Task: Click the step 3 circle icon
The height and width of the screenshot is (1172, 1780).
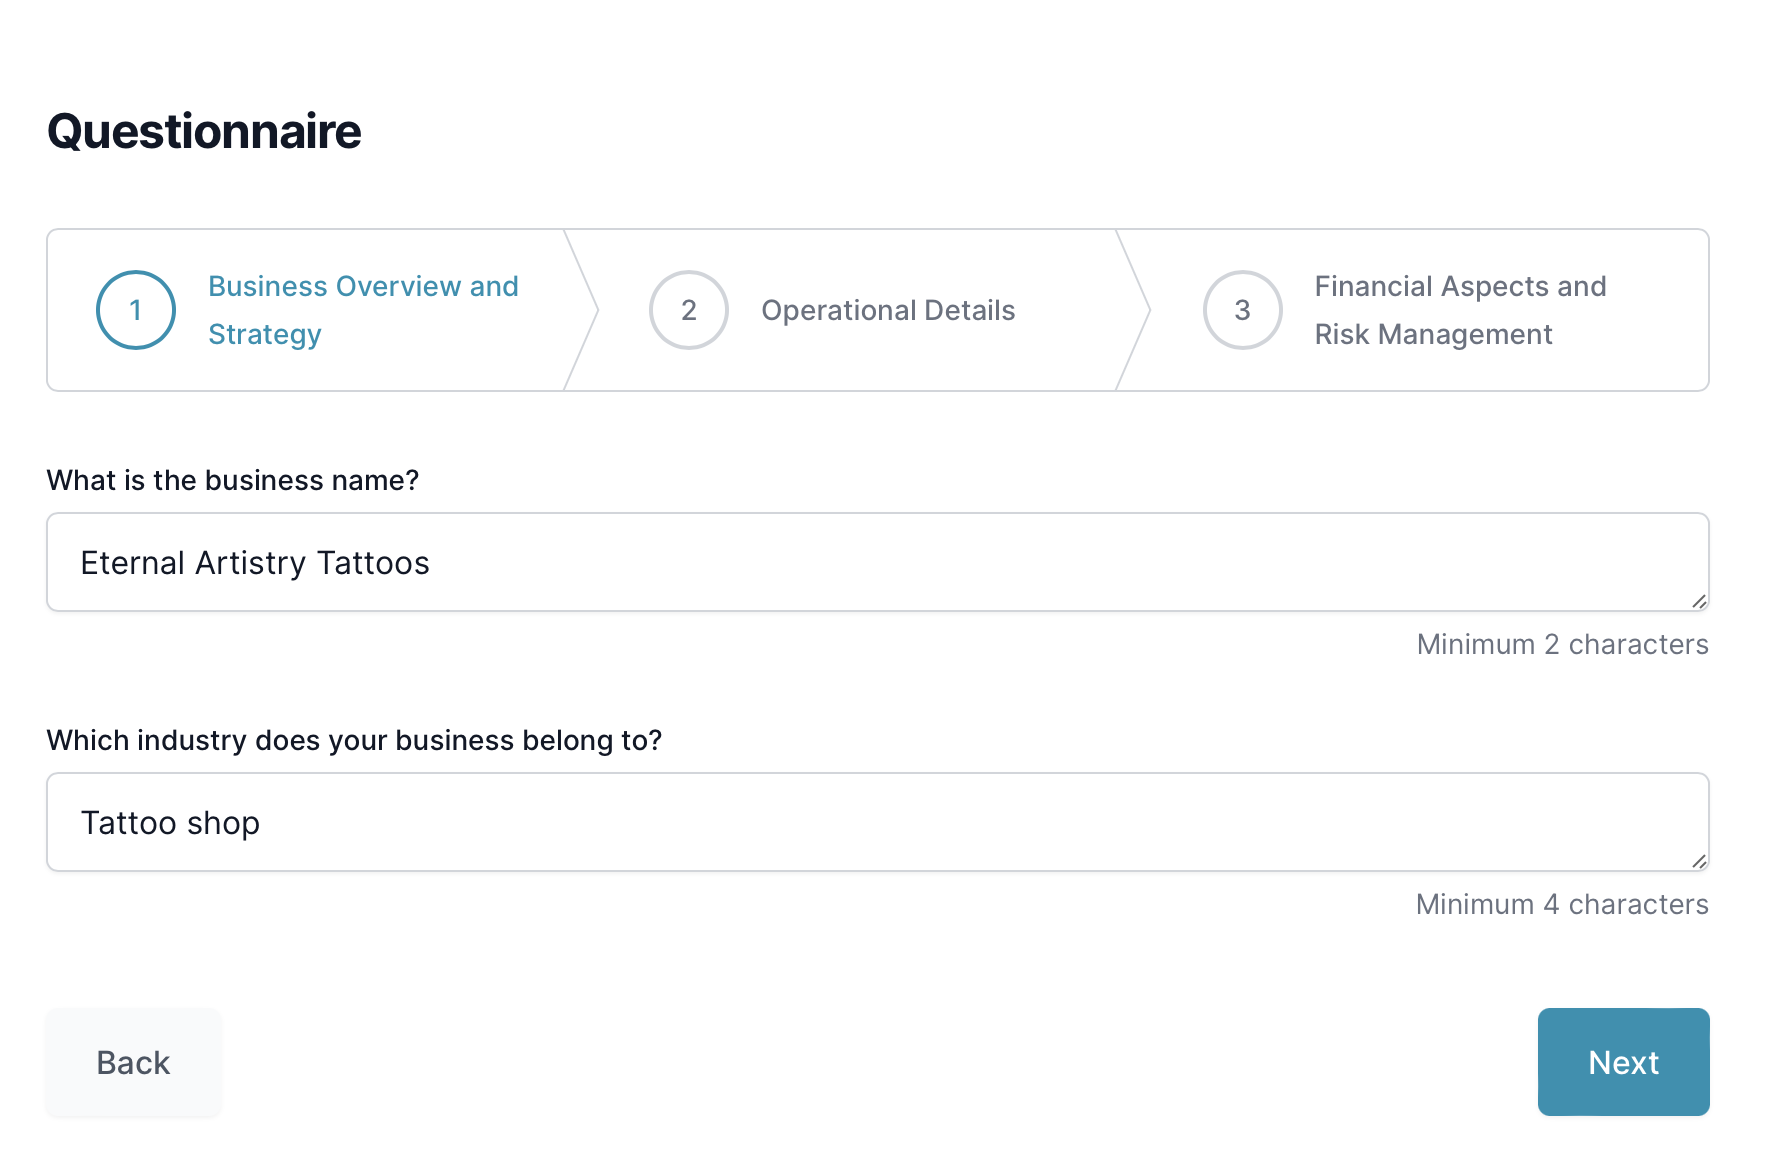Action: [1242, 310]
